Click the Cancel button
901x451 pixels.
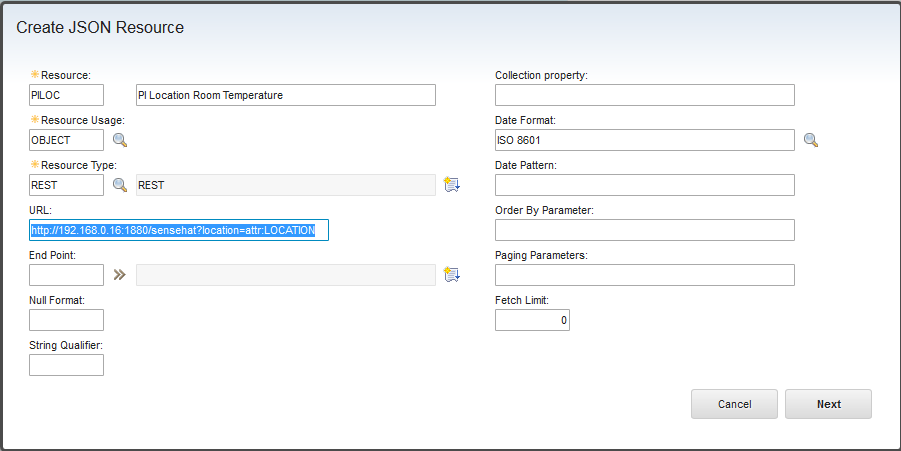(734, 404)
